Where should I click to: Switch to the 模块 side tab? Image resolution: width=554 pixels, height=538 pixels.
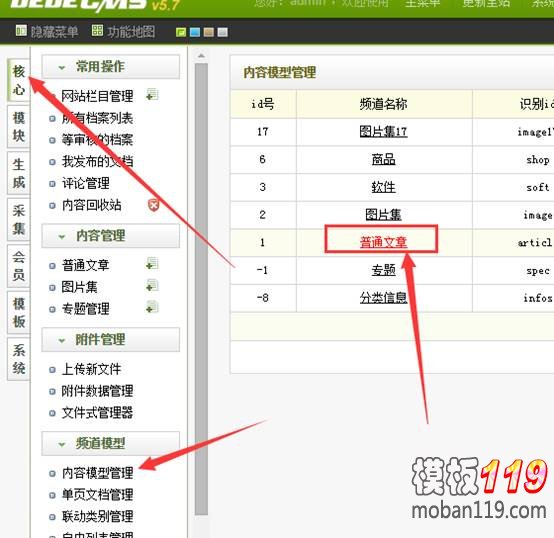coord(18,126)
